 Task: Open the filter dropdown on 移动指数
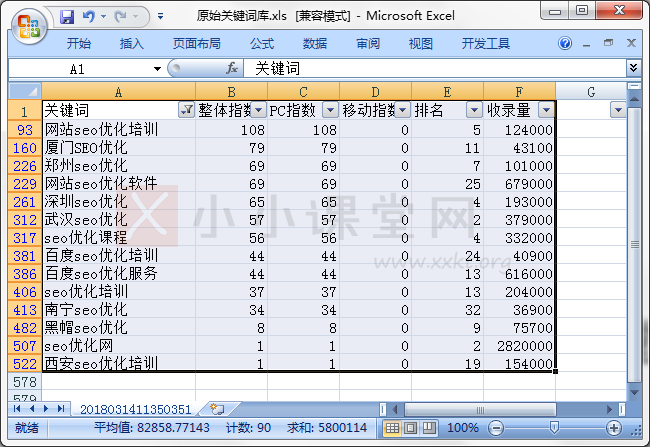(403, 110)
